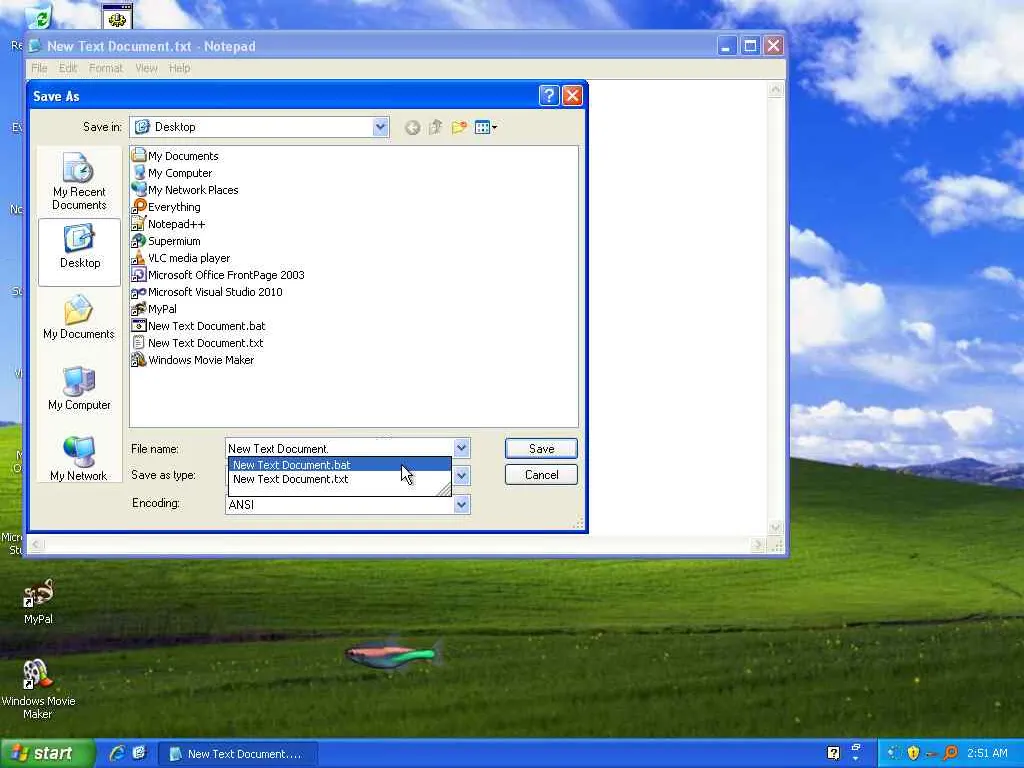The height and width of the screenshot is (768, 1024).
Task: Open My Documents in the places bar
Action: [79, 317]
